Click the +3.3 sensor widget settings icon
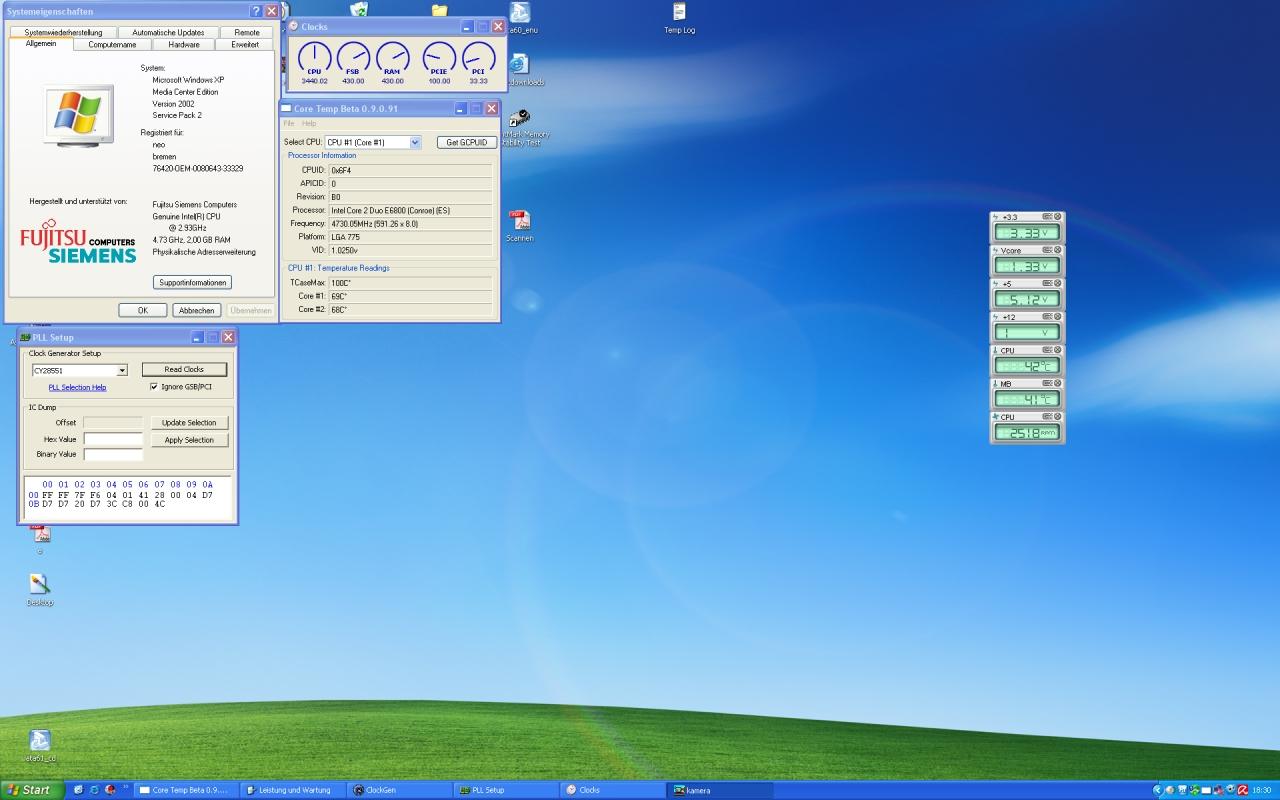This screenshot has height=800, width=1280. click(1047, 217)
